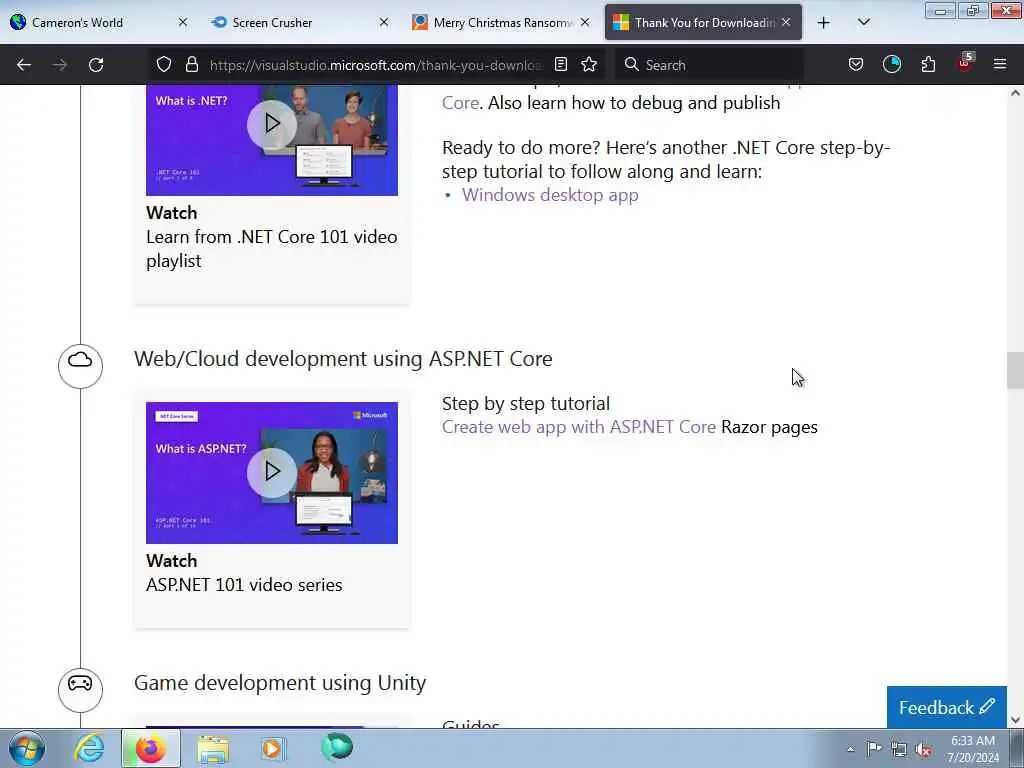
Task: Click Learn from .NET Core 101 caption
Action: [x=272, y=248]
